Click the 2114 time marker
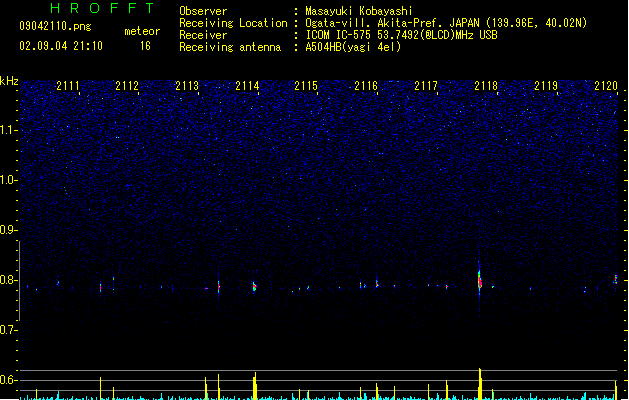 point(247,86)
